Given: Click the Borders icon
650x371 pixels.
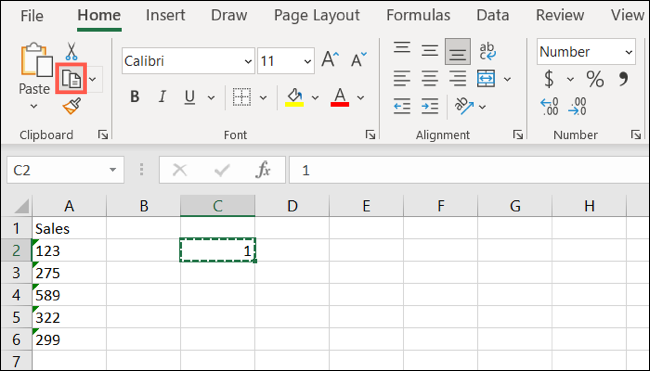Looking at the screenshot, I should click(x=241, y=97).
